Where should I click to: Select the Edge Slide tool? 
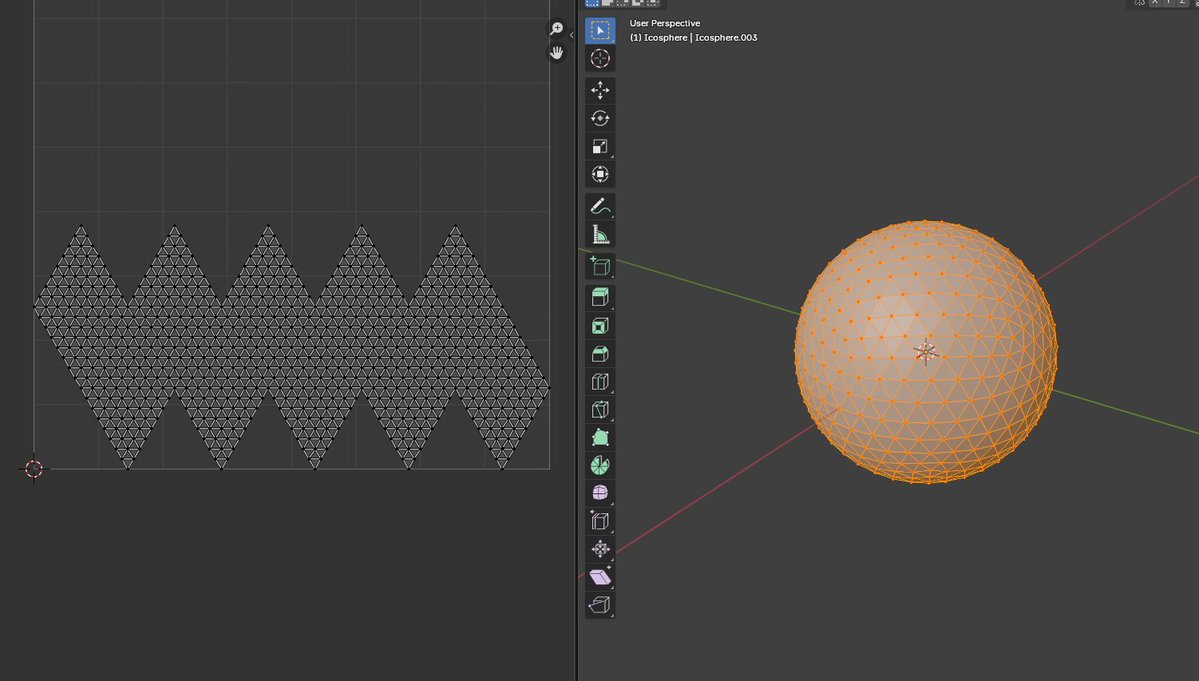(600, 521)
